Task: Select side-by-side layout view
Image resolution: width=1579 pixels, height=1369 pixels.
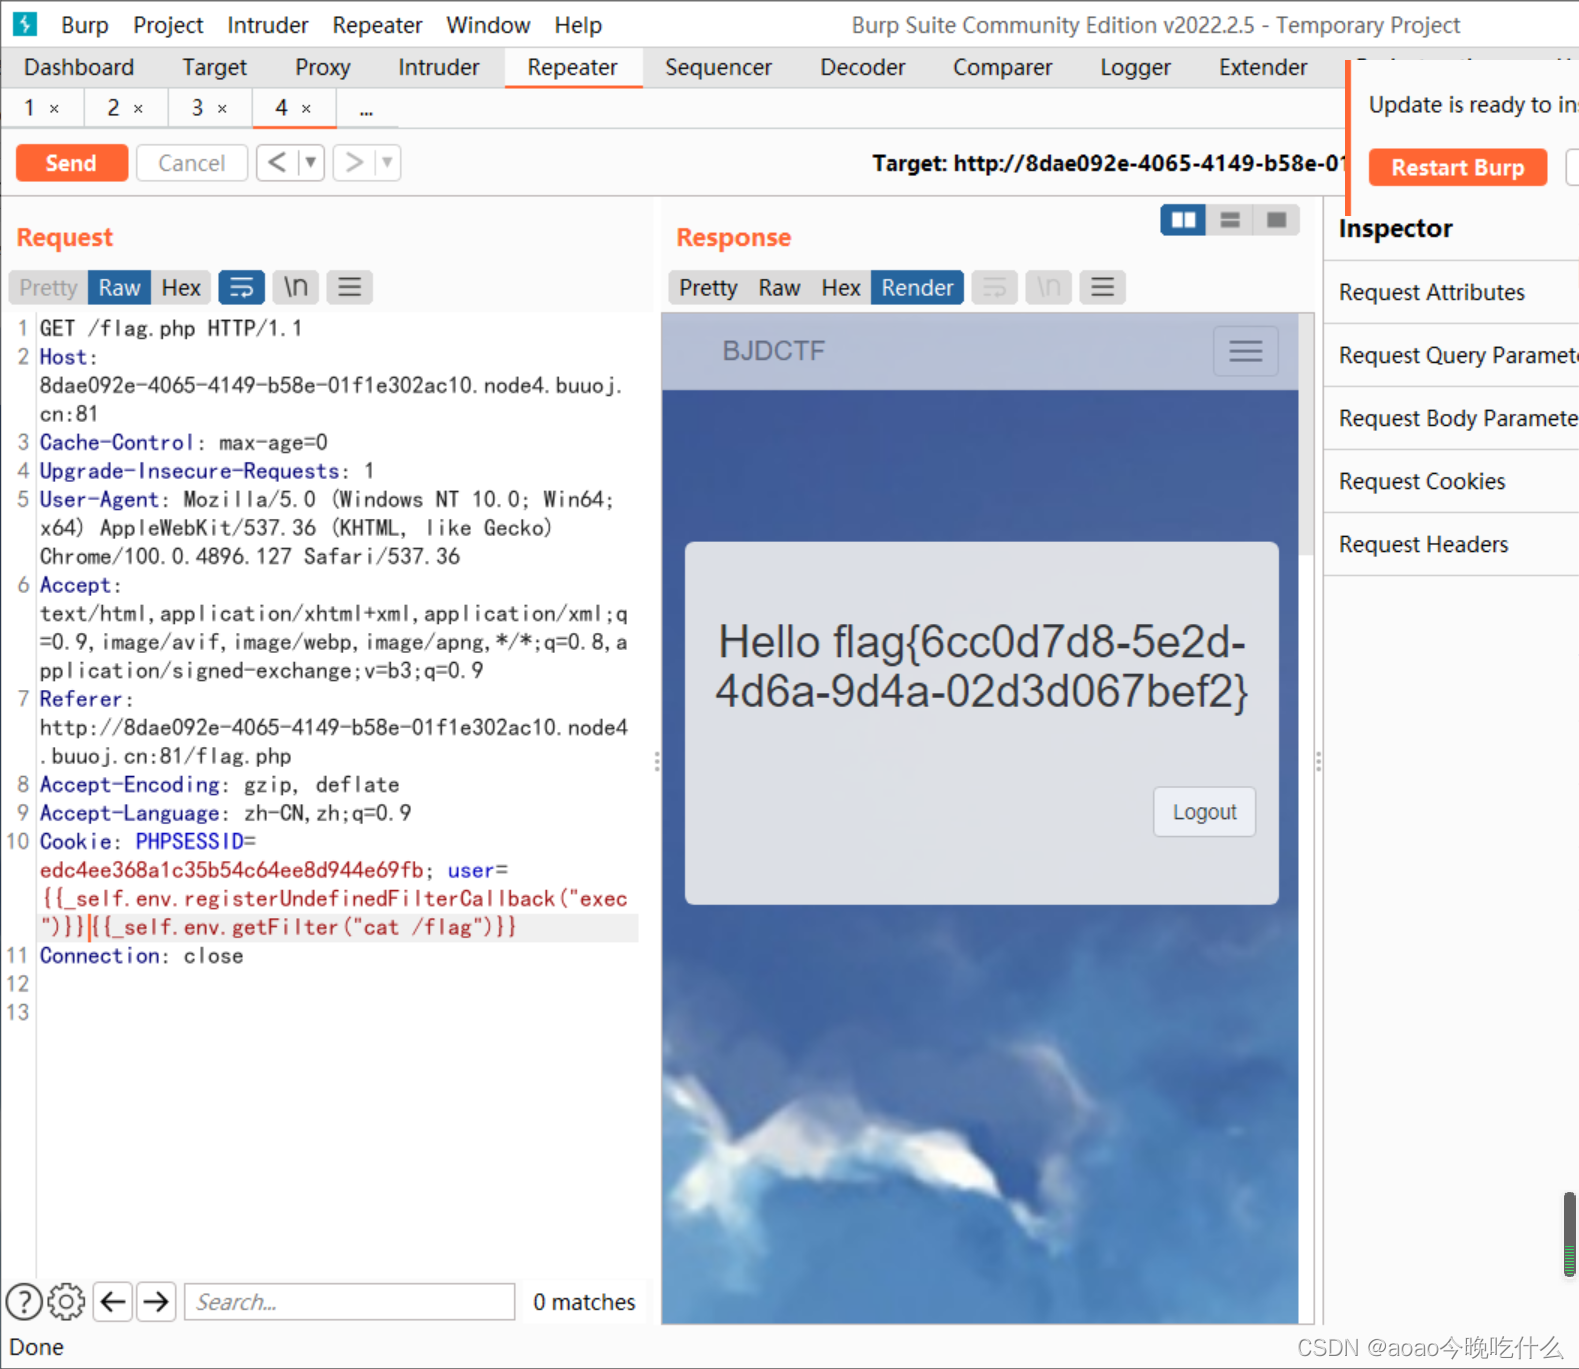Action: tap(1183, 220)
